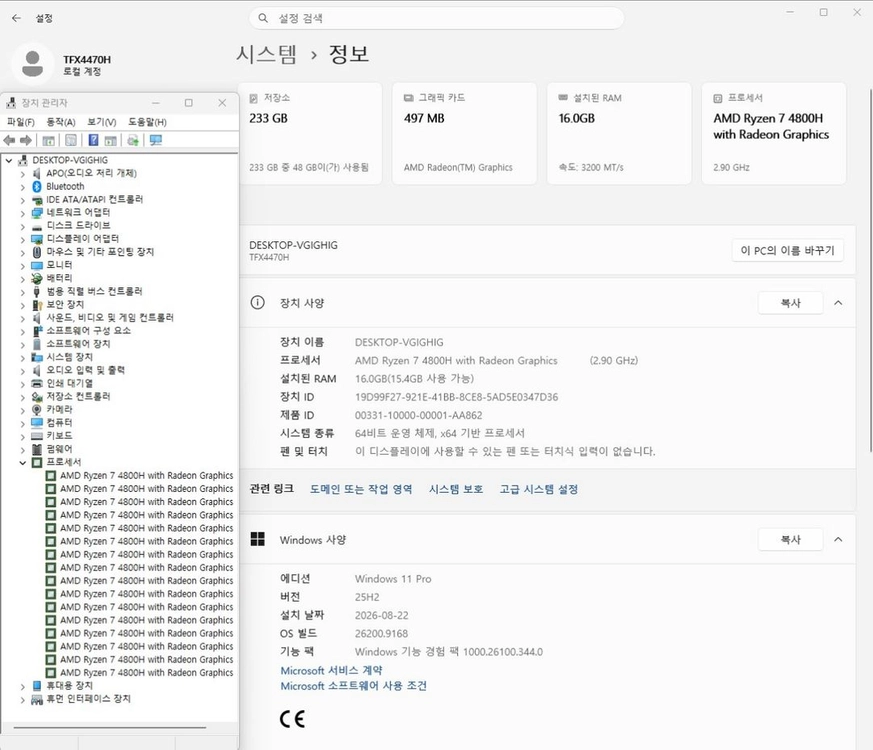Image resolution: width=873 pixels, height=750 pixels.
Task: Open the 동작(A) menu
Action: [60, 122]
